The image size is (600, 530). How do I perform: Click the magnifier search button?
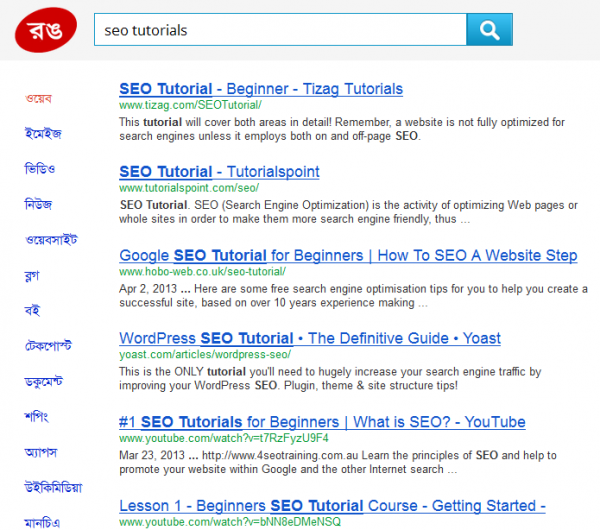489,29
